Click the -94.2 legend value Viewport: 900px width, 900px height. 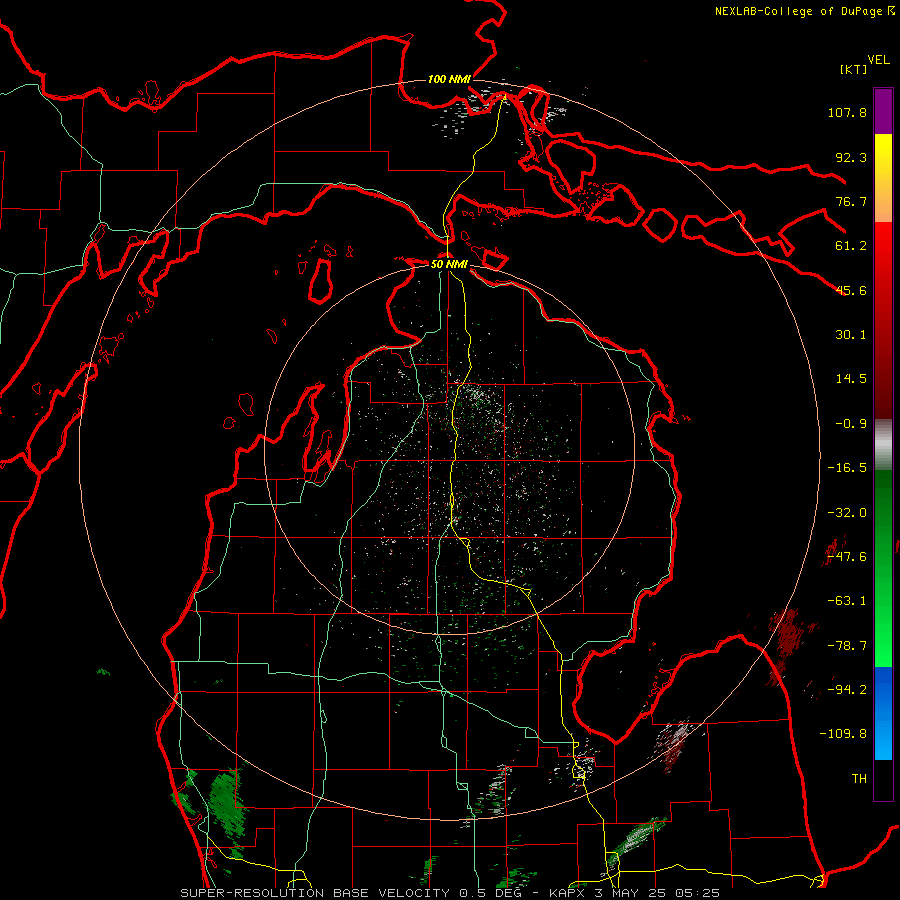tap(847, 689)
